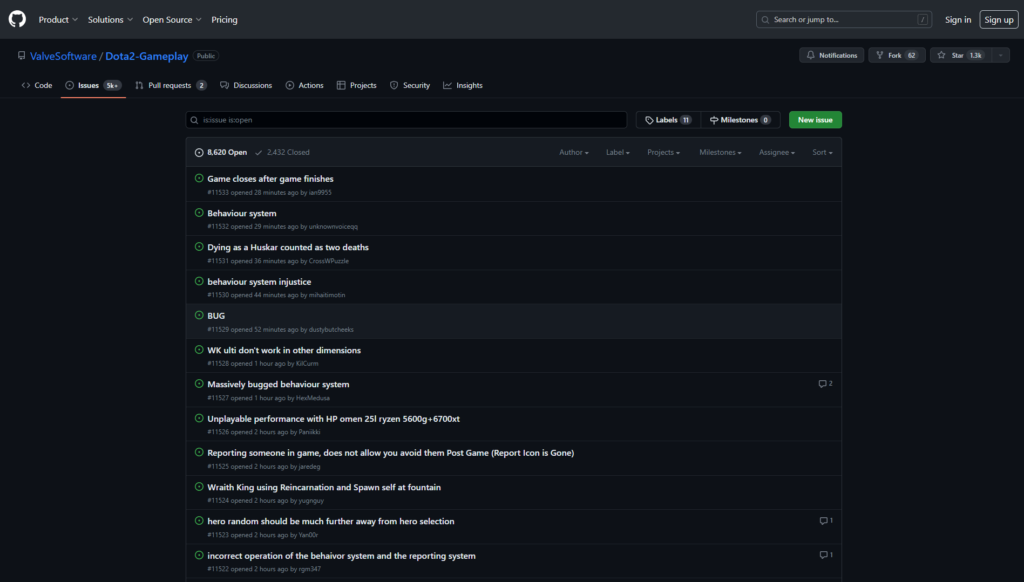
Task: Expand the star list dropdown arrow
Action: [x=1001, y=55]
